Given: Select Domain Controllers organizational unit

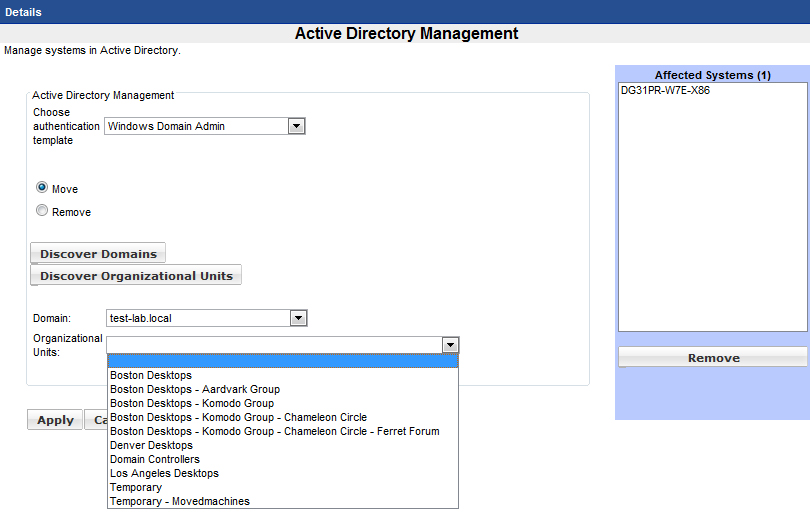Looking at the screenshot, I should click(155, 459).
